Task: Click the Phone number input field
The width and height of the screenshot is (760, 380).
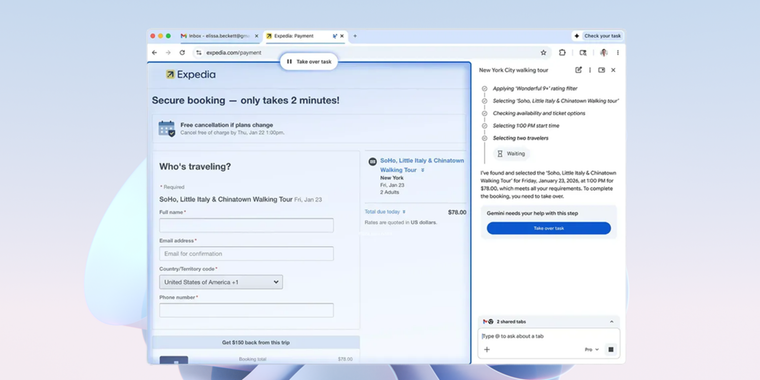Action: point(246,310)
